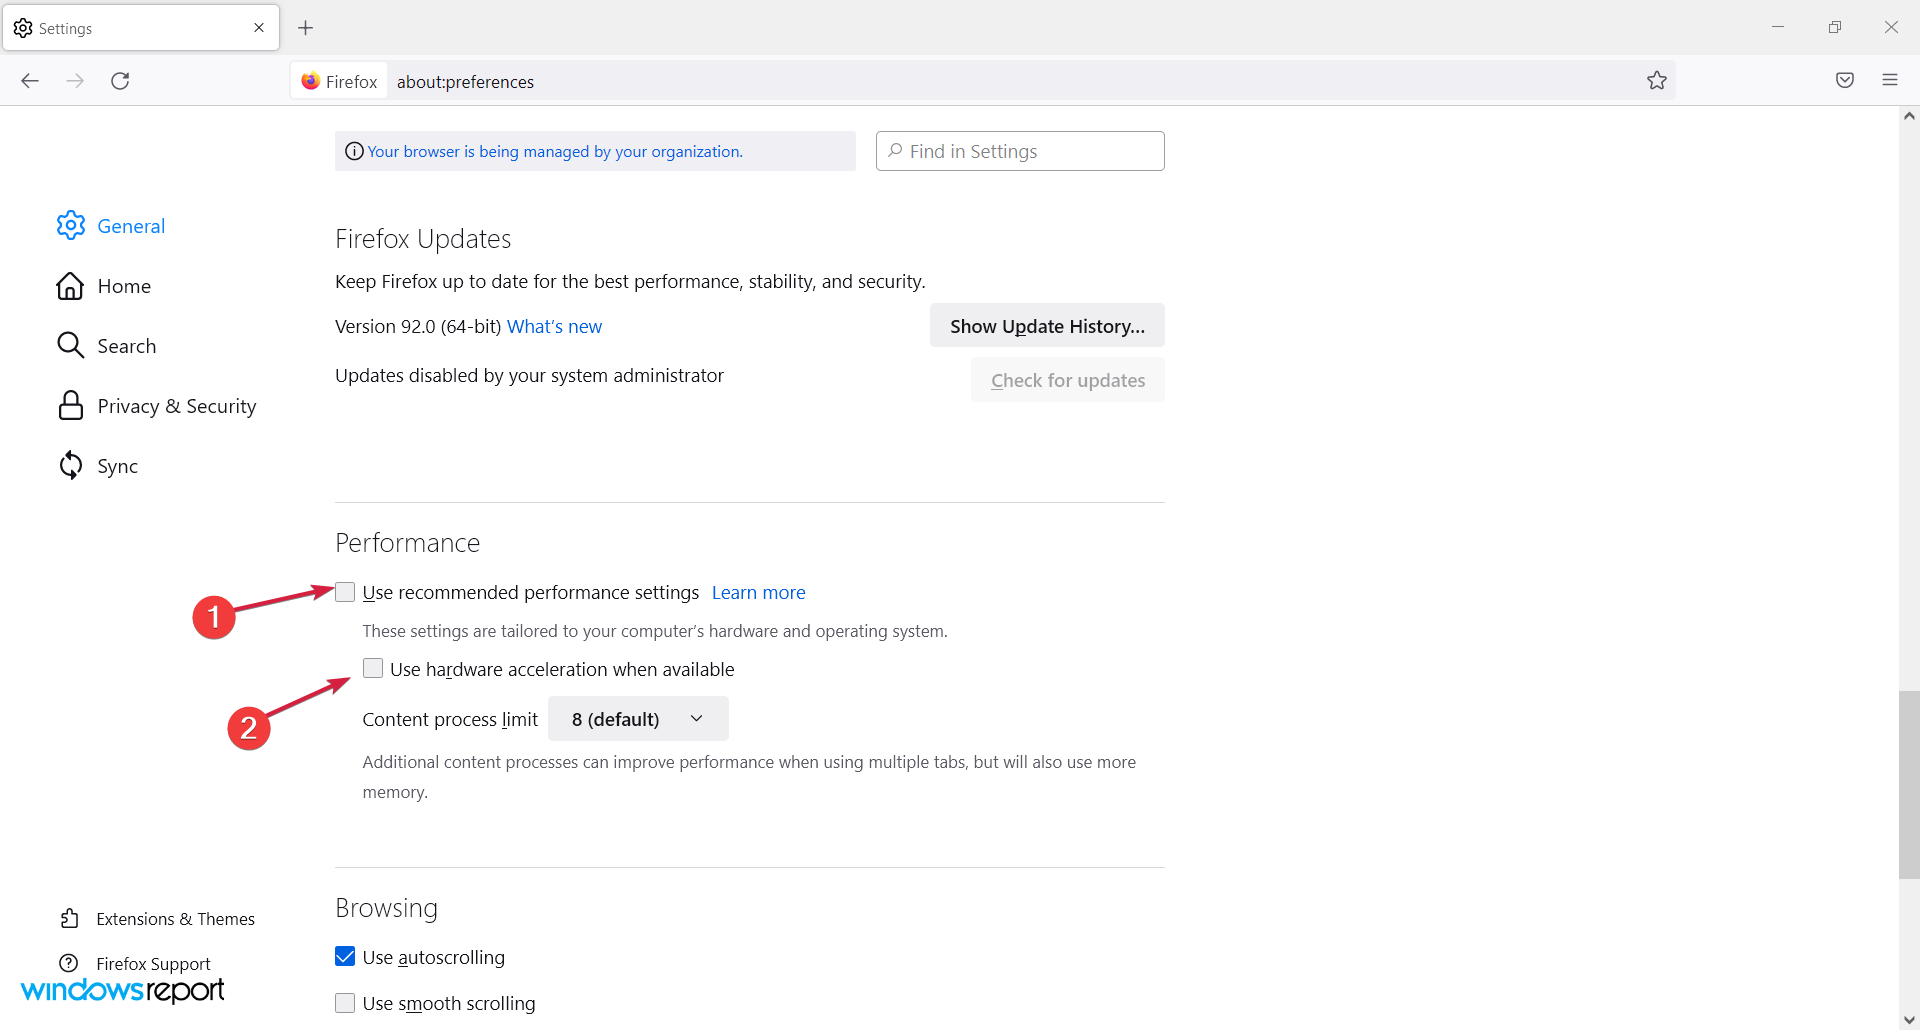
Task: Bookmark this page with the star icon
Action: 1657,81
